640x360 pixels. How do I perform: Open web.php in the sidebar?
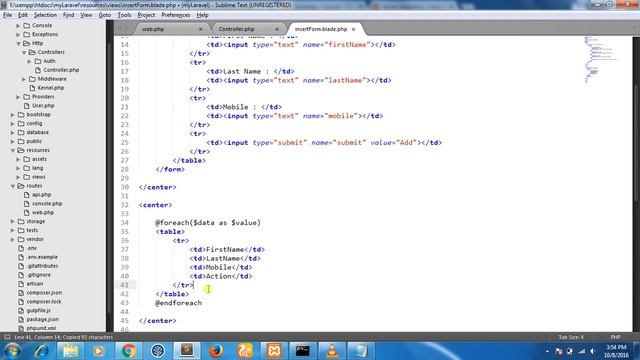click(x=43, y=213)
